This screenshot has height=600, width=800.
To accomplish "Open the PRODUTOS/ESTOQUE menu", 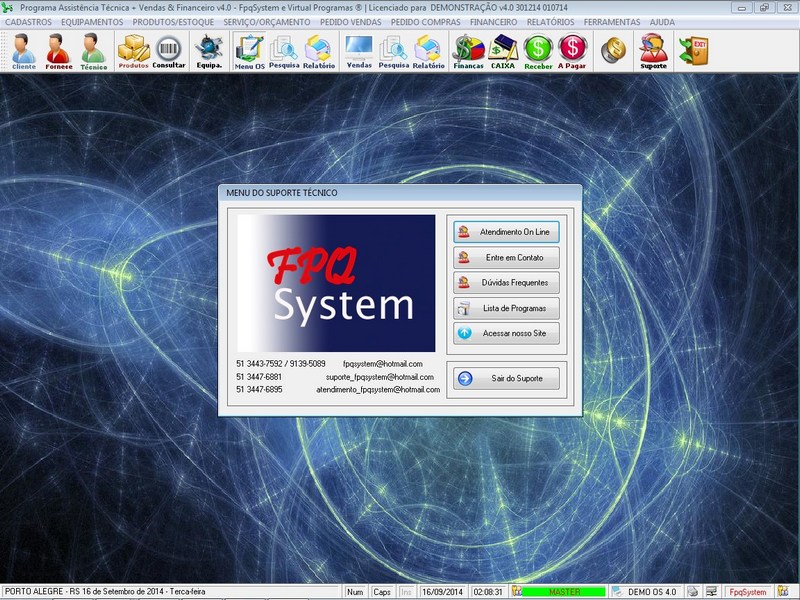I will pos(173,22).
